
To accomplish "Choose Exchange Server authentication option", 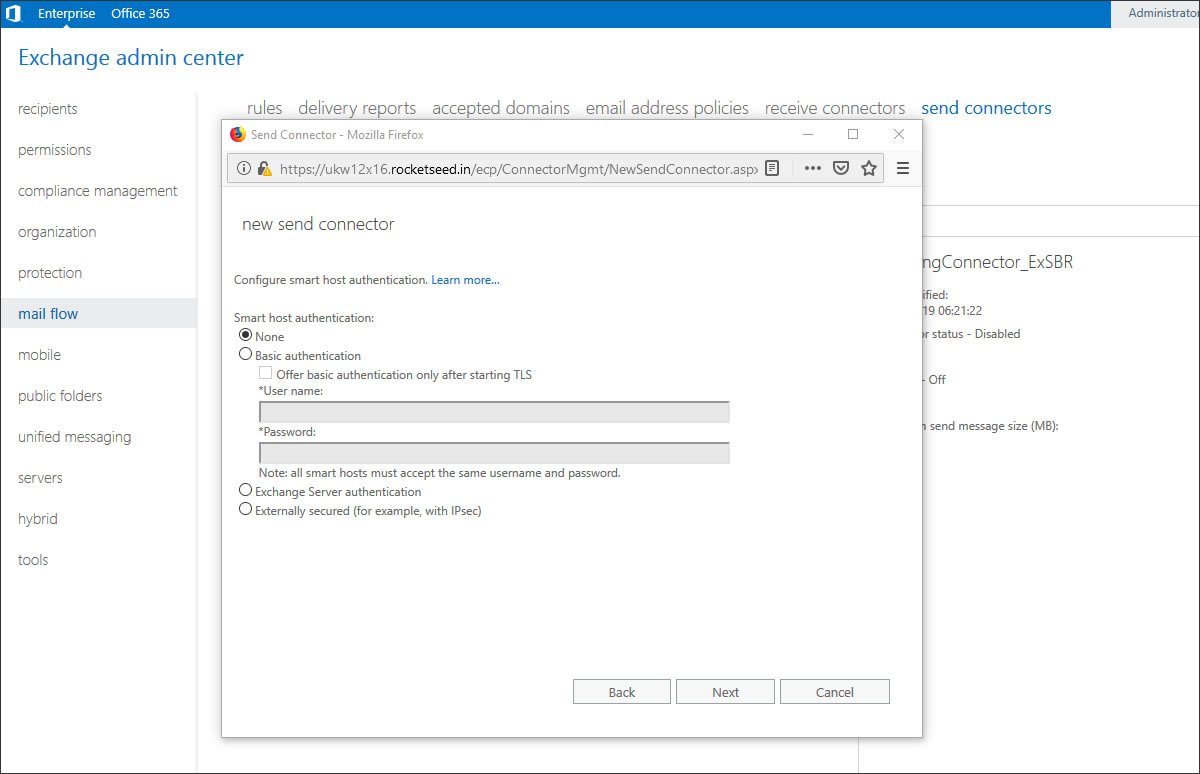I will 246,491.
